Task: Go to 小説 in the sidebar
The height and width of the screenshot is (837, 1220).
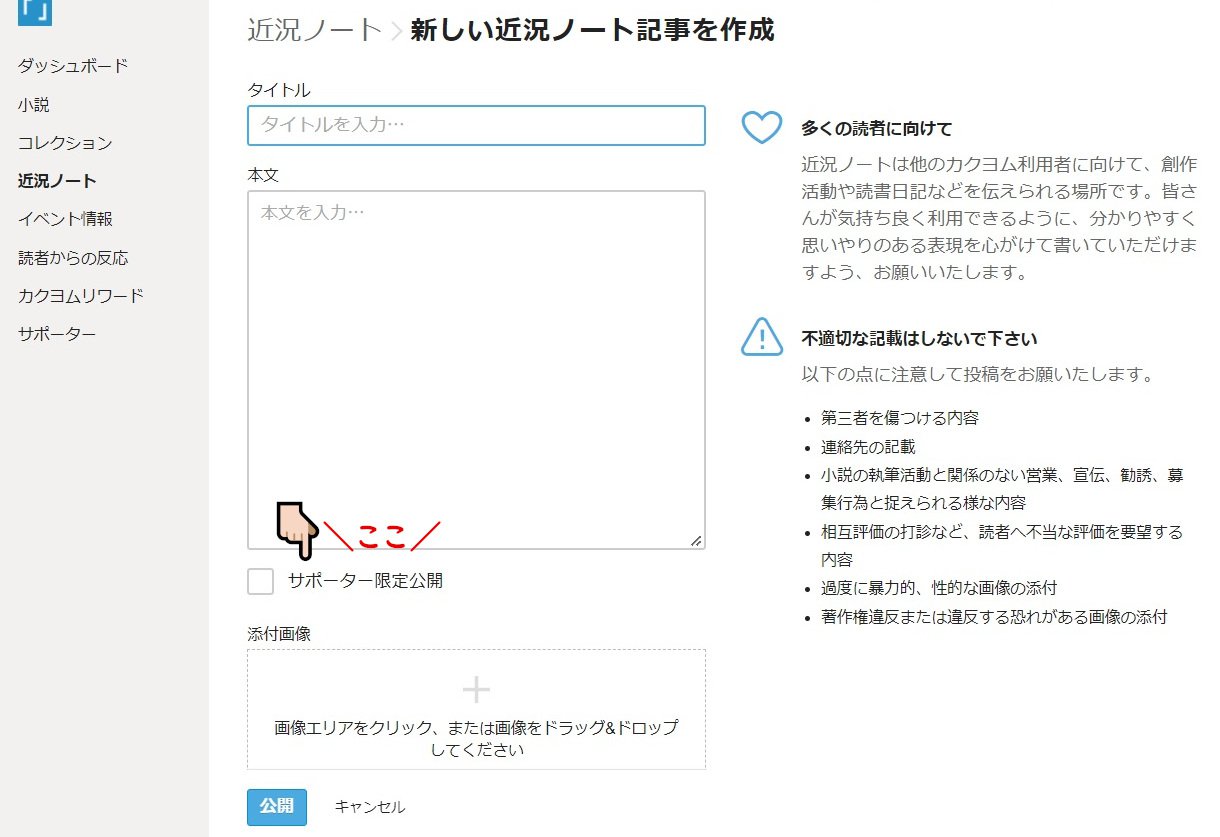Action: (x=33, y=104)
